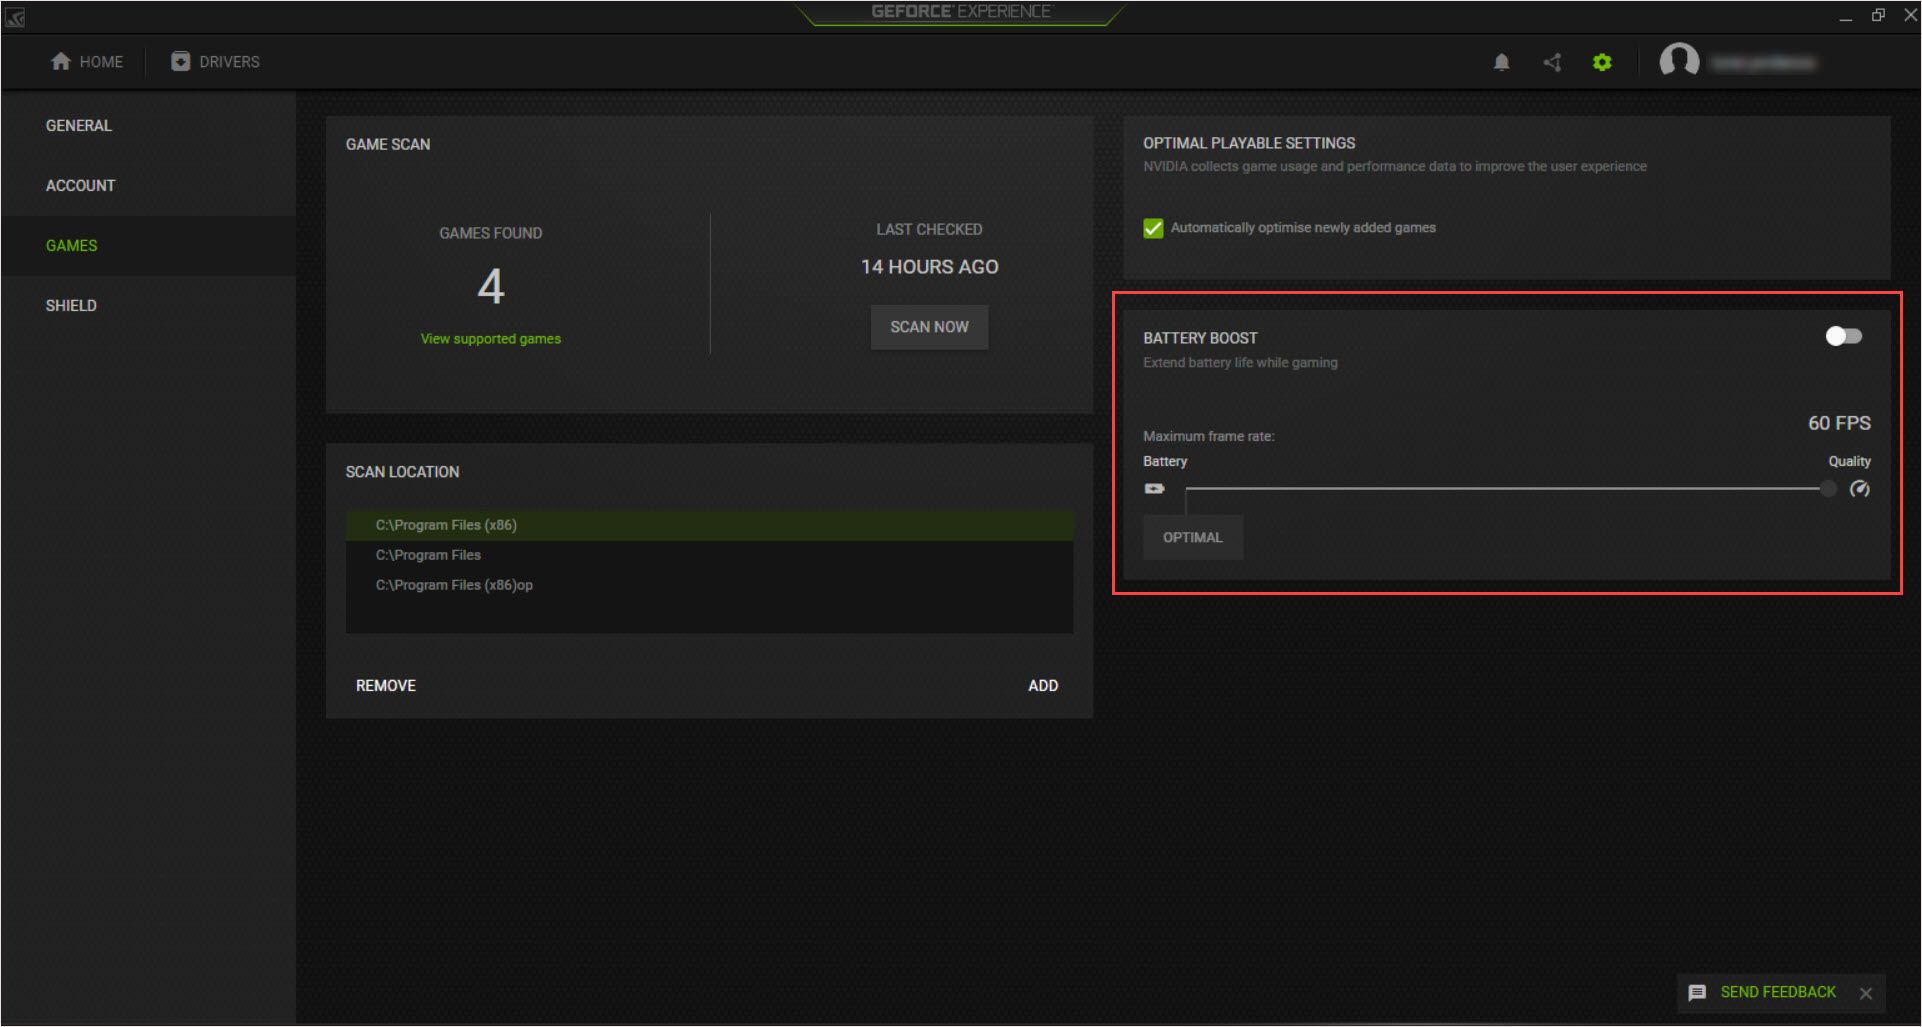Click Add to include a scan location
This screenshot has height=1027, width=1922.
1043,685
